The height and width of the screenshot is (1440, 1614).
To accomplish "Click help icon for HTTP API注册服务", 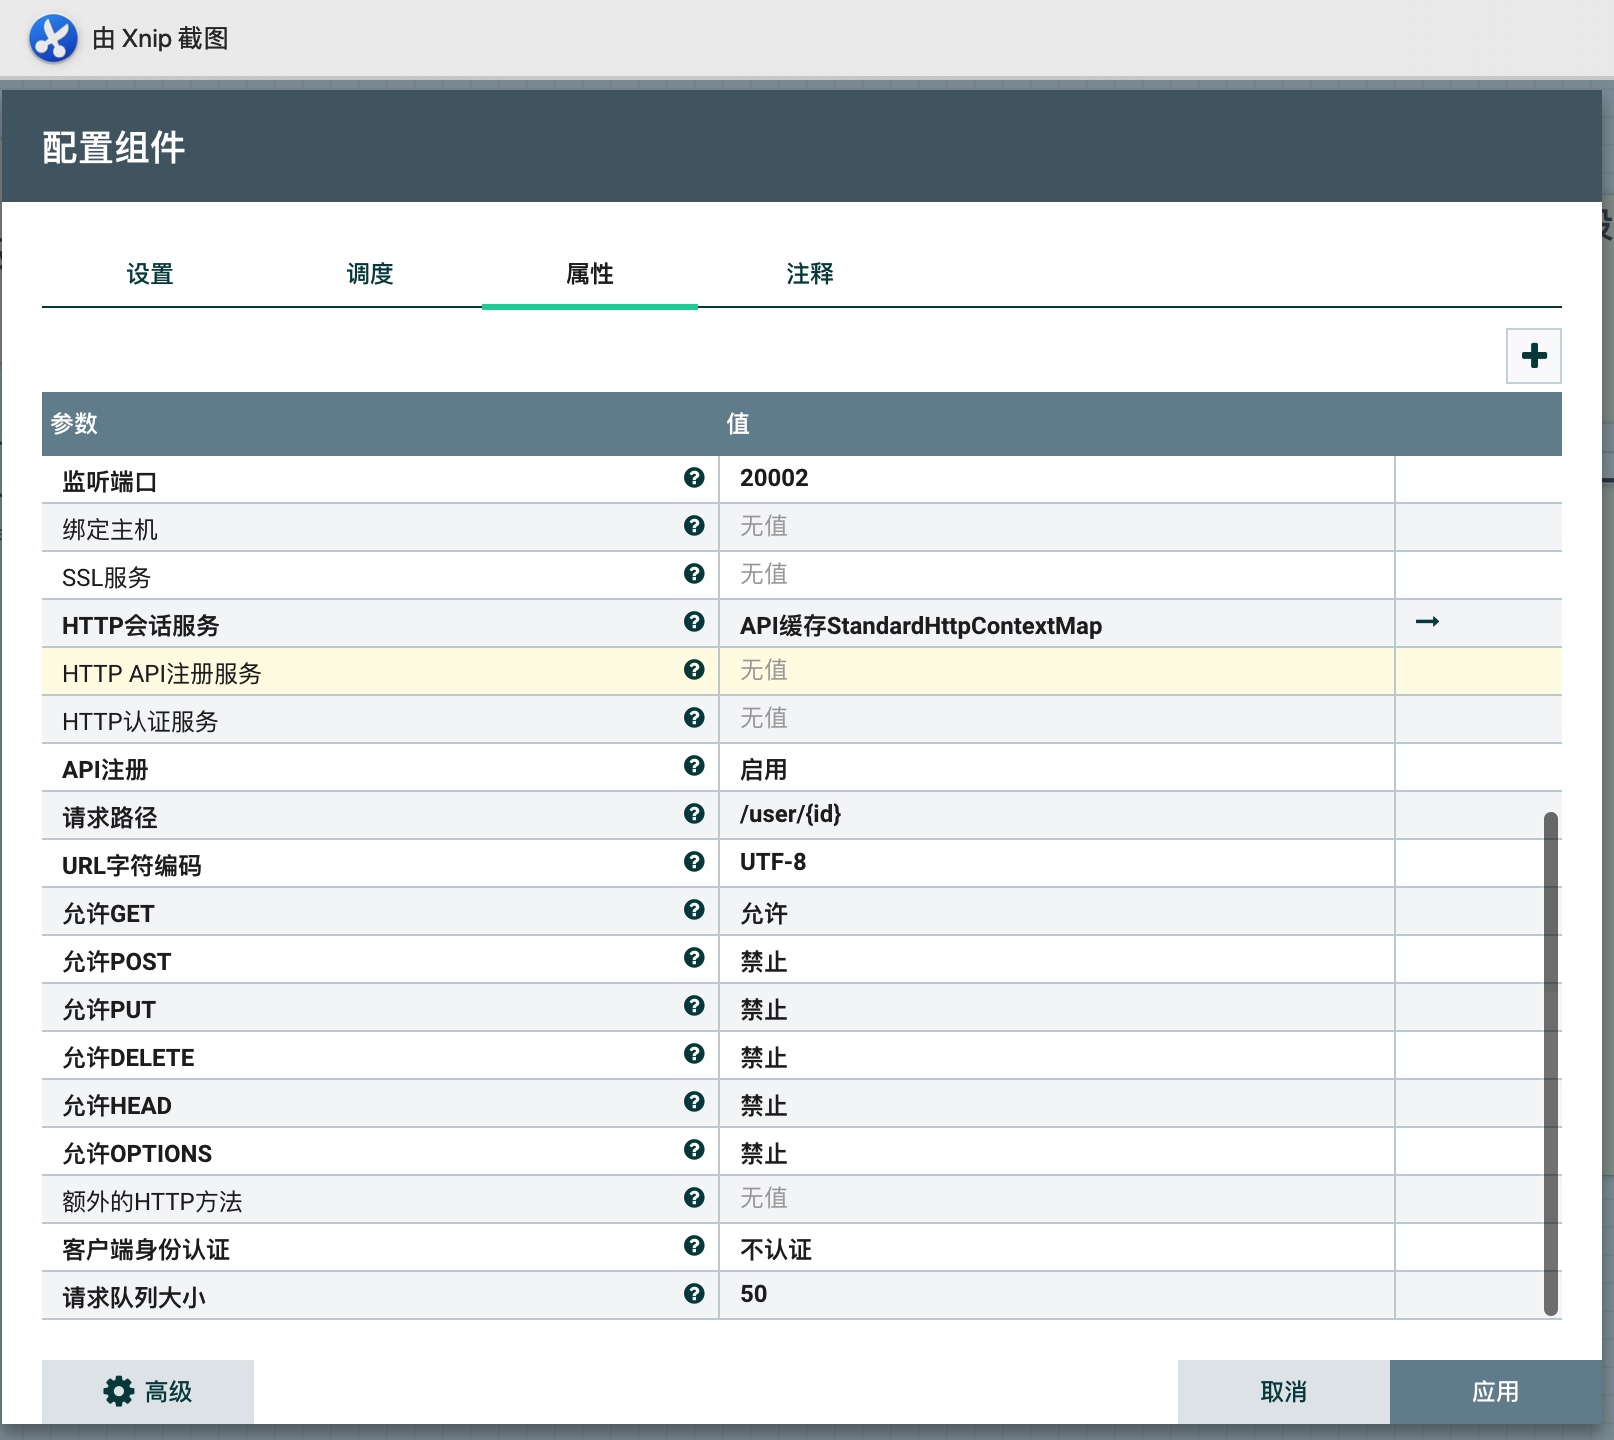I will point(694,670).
